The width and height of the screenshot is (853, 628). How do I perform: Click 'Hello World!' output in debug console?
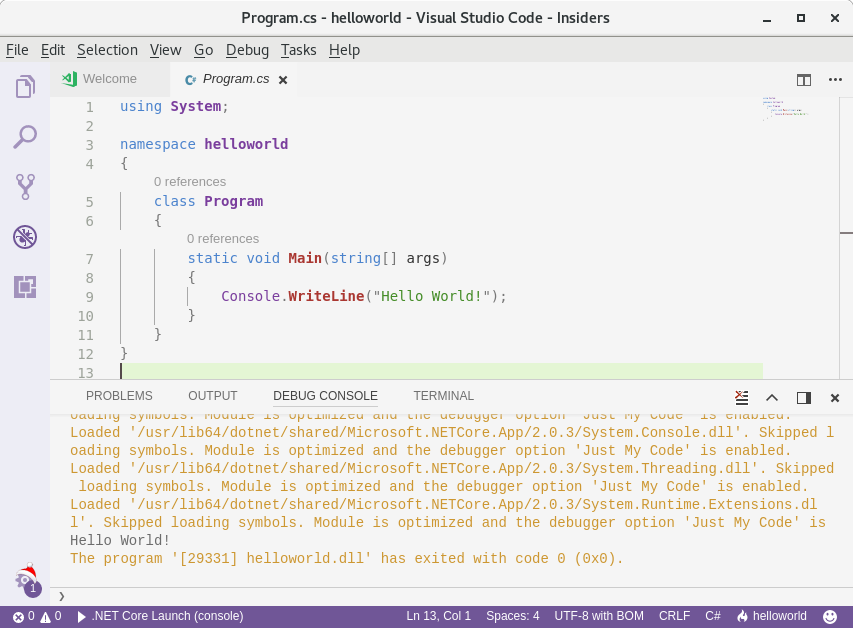pyautogui.click(x=120, y=540)
